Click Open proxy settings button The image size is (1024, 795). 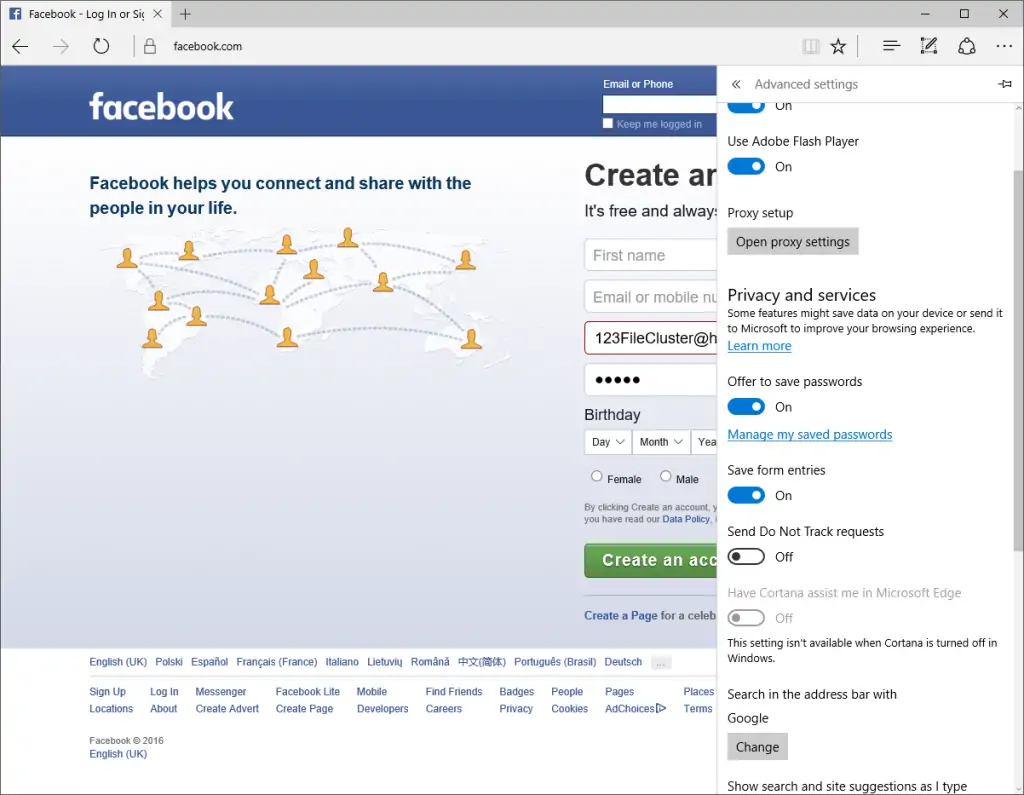(x=793, y=242)
